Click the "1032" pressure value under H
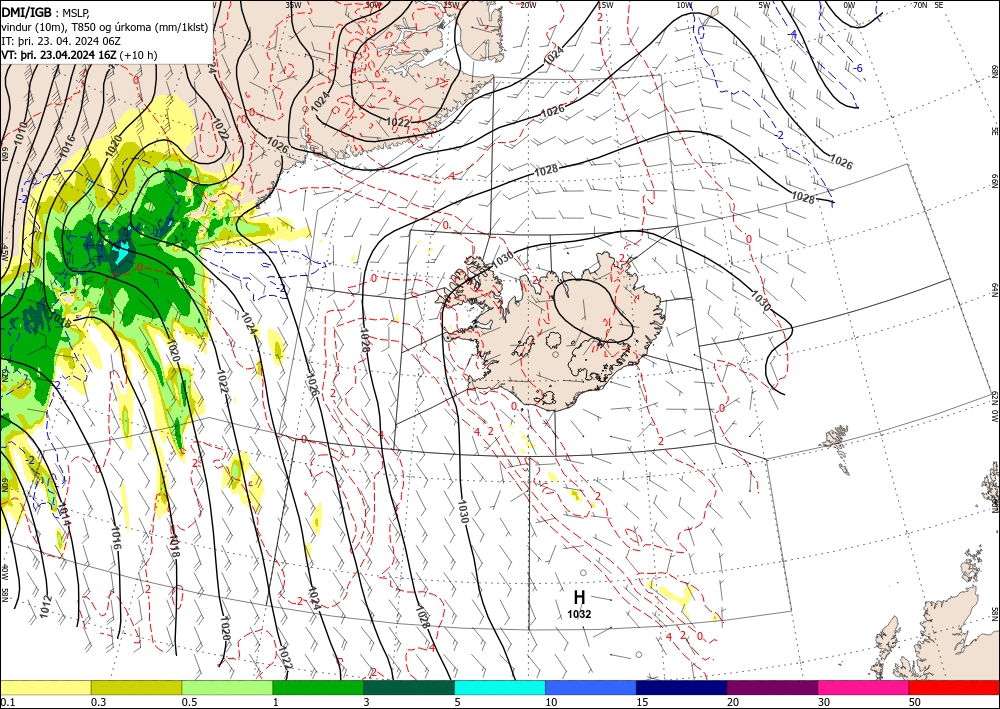This screenshot has height=709, width=1000. pos(579,615)
